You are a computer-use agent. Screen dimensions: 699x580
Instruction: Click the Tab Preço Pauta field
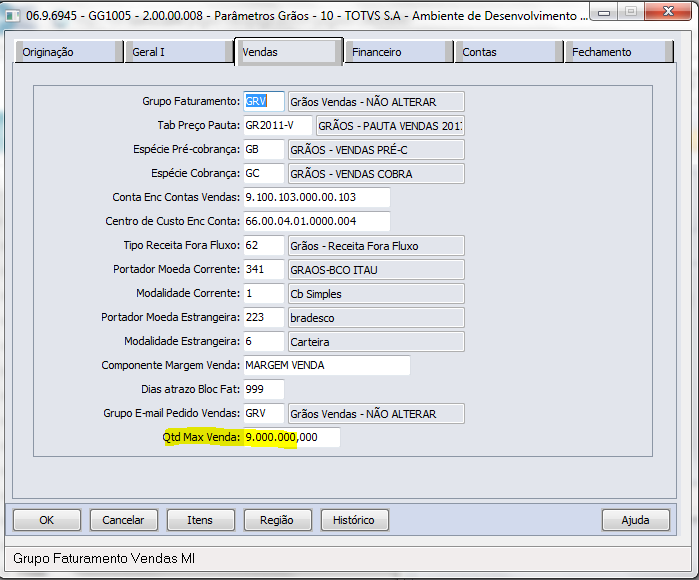click(x=277, y=125)
